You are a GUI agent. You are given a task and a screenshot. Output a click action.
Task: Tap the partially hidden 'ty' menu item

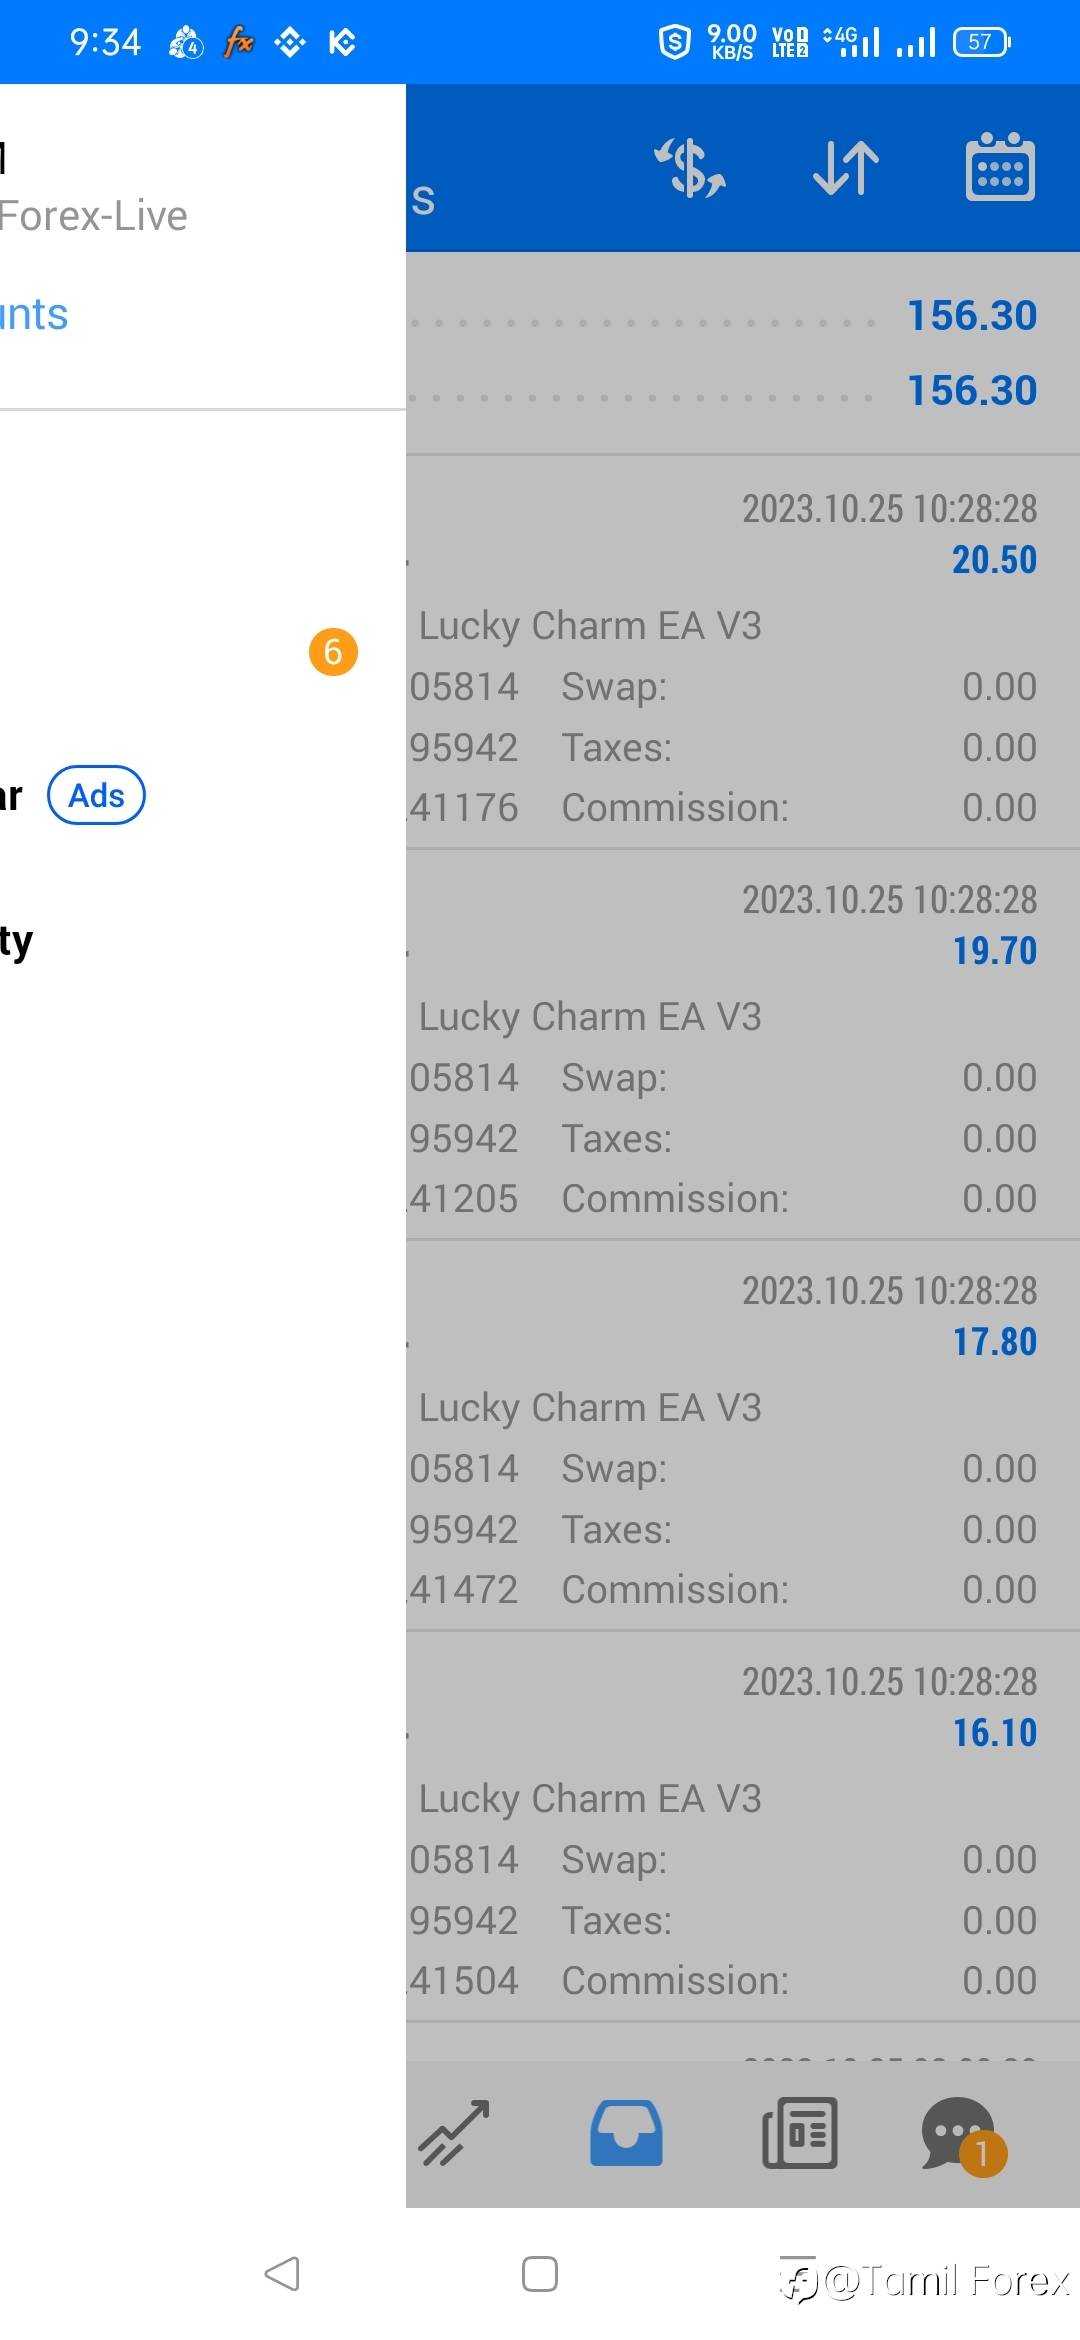click(x=18, y=941)
